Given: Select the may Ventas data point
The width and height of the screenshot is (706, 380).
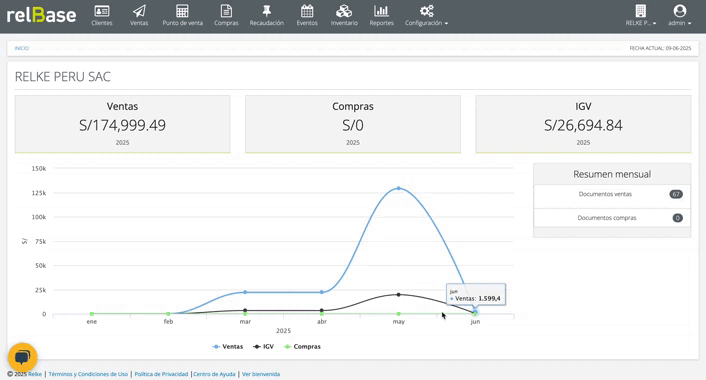Looking at the screenshot, I should (x=398, y=188).
